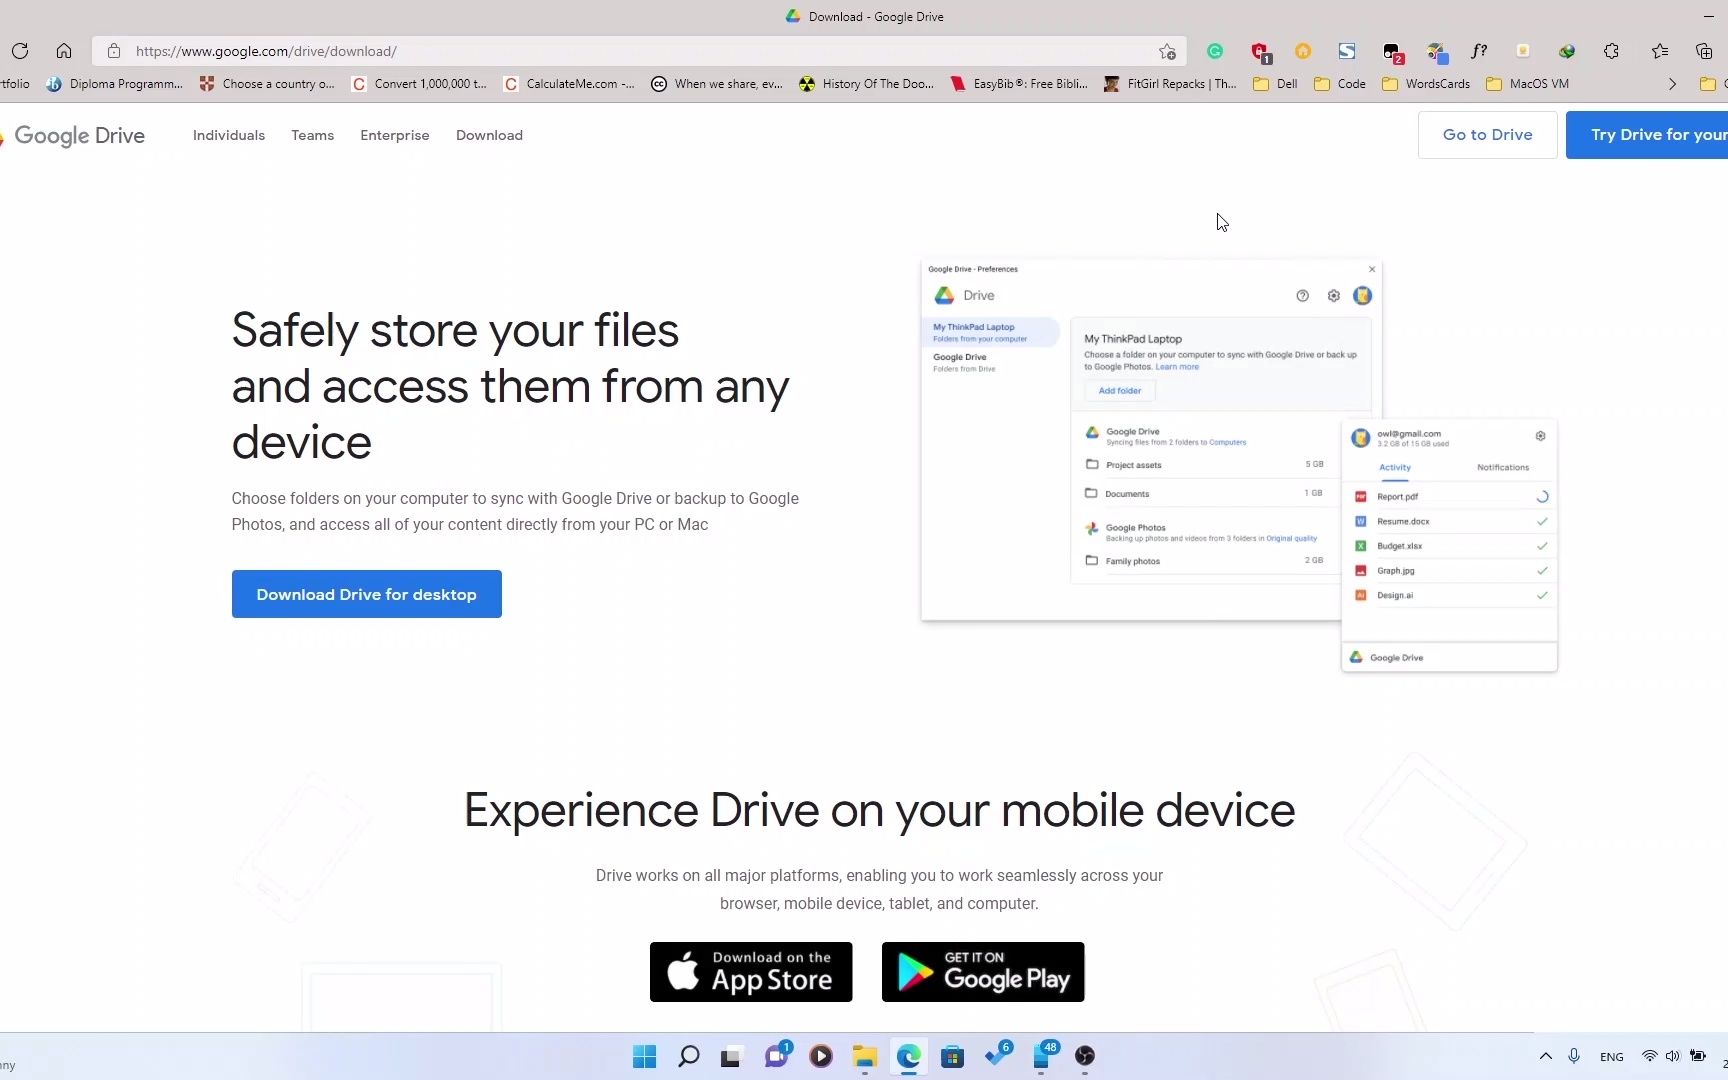Show hidden system tray icons
Screen dimensions: 1728x1080
click(1546, 1056)
